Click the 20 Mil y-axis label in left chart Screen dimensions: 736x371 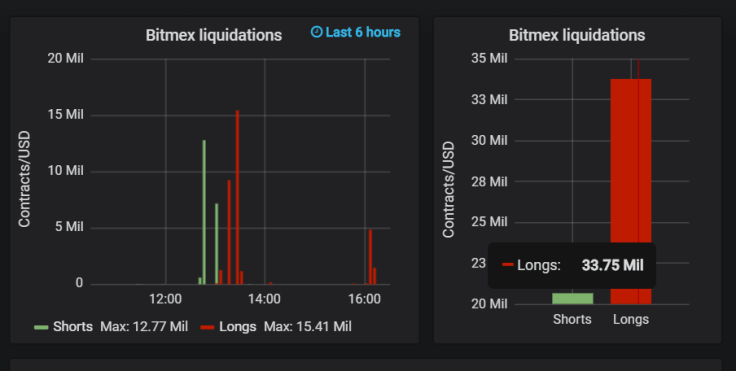[65, 59]
